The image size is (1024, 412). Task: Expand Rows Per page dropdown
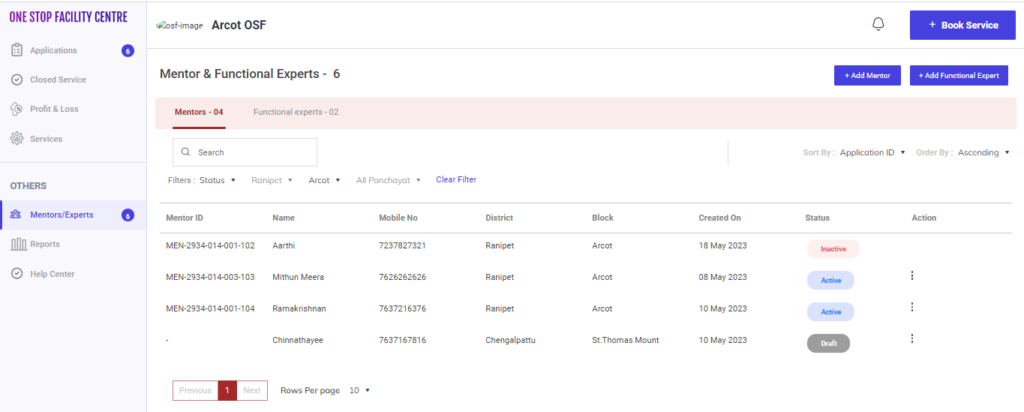click(358, 390)
